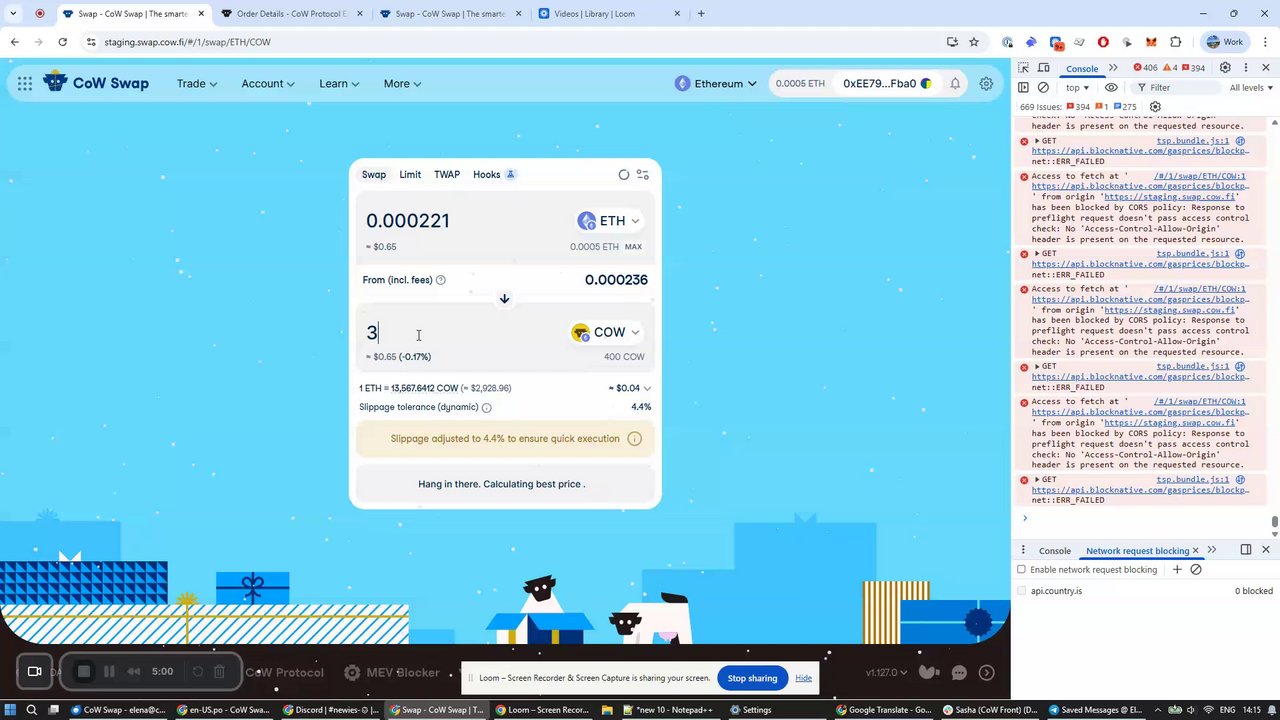Bookmark this page with the star icon
Image resolution: width=1280 pixels, height=720 pixels.
(x=974, y=42)
